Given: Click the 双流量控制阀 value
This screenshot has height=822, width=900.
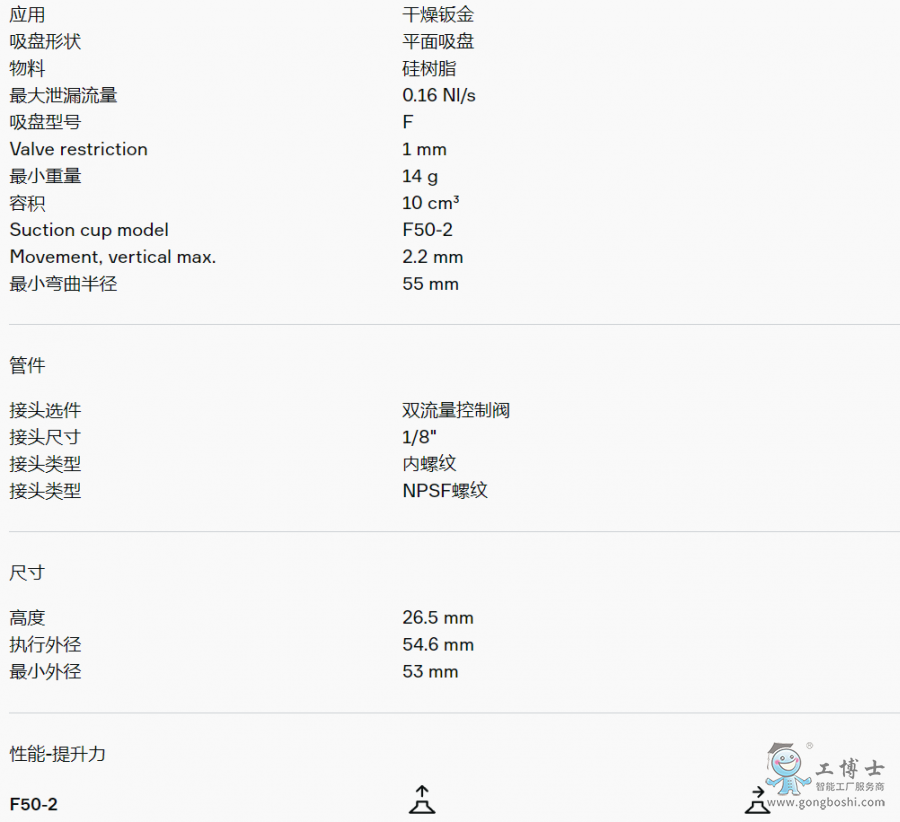Looking at the screenshot, I should click(x=456, y=410).
